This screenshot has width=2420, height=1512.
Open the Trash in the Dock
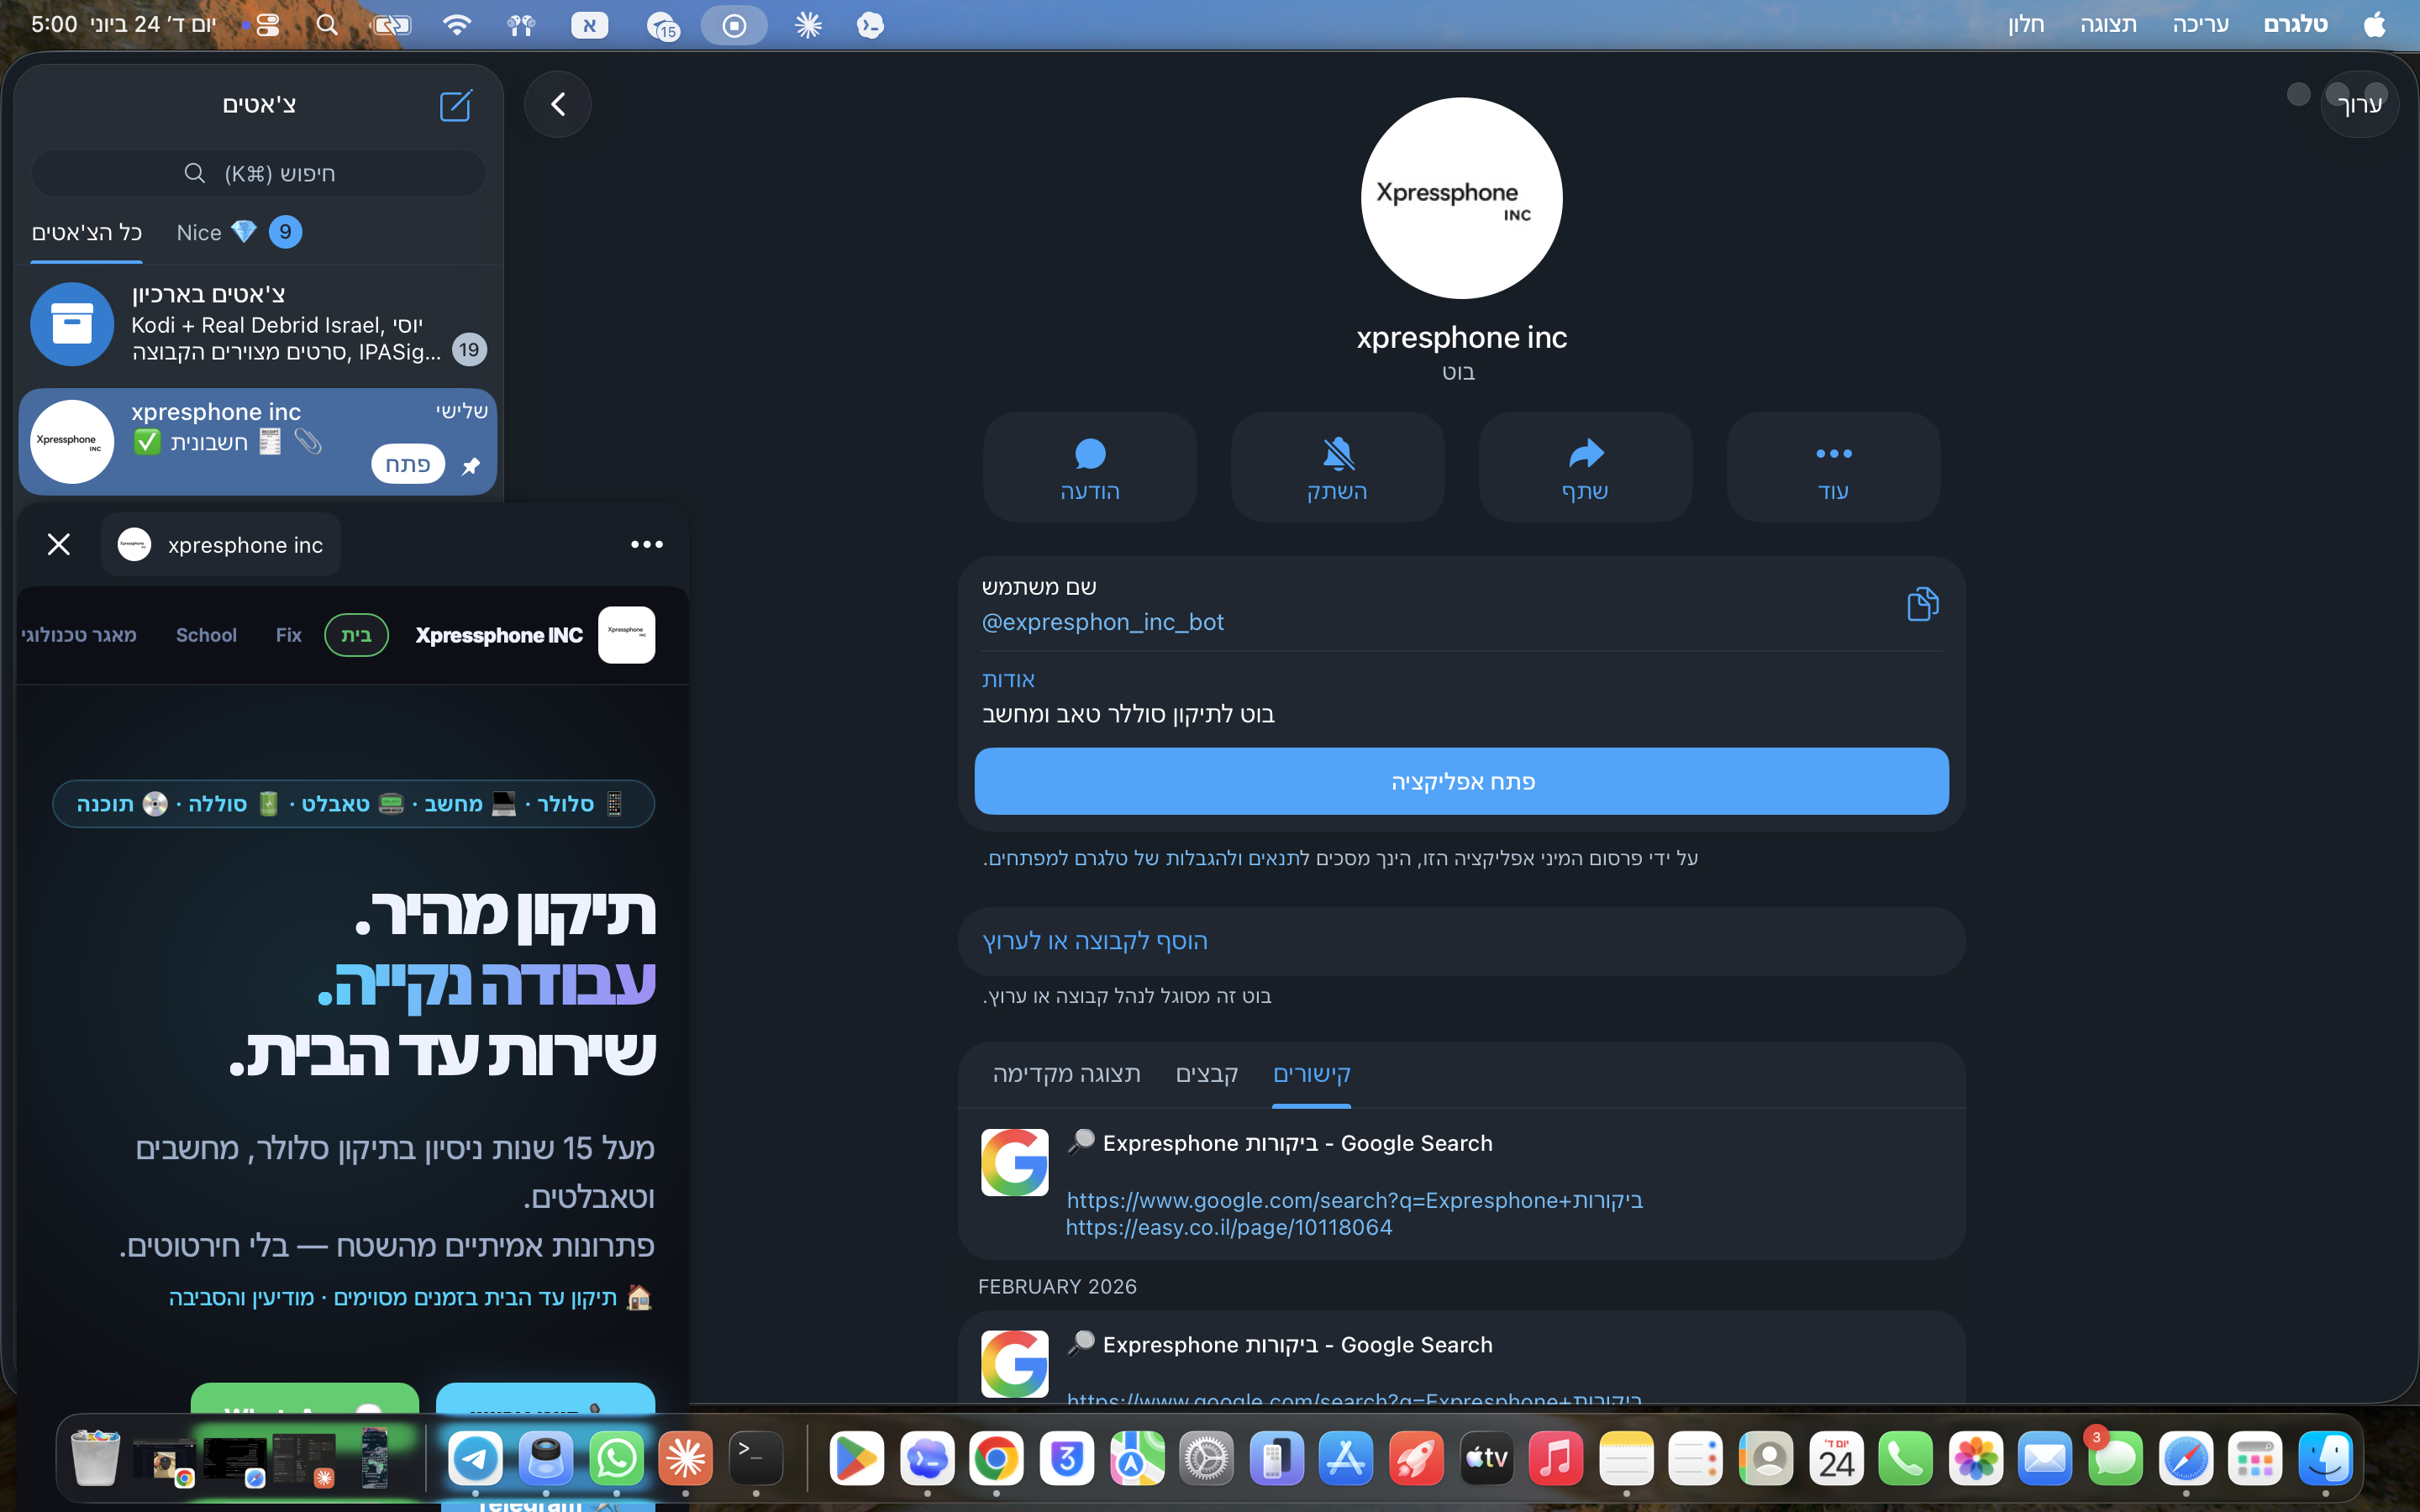96,1459
